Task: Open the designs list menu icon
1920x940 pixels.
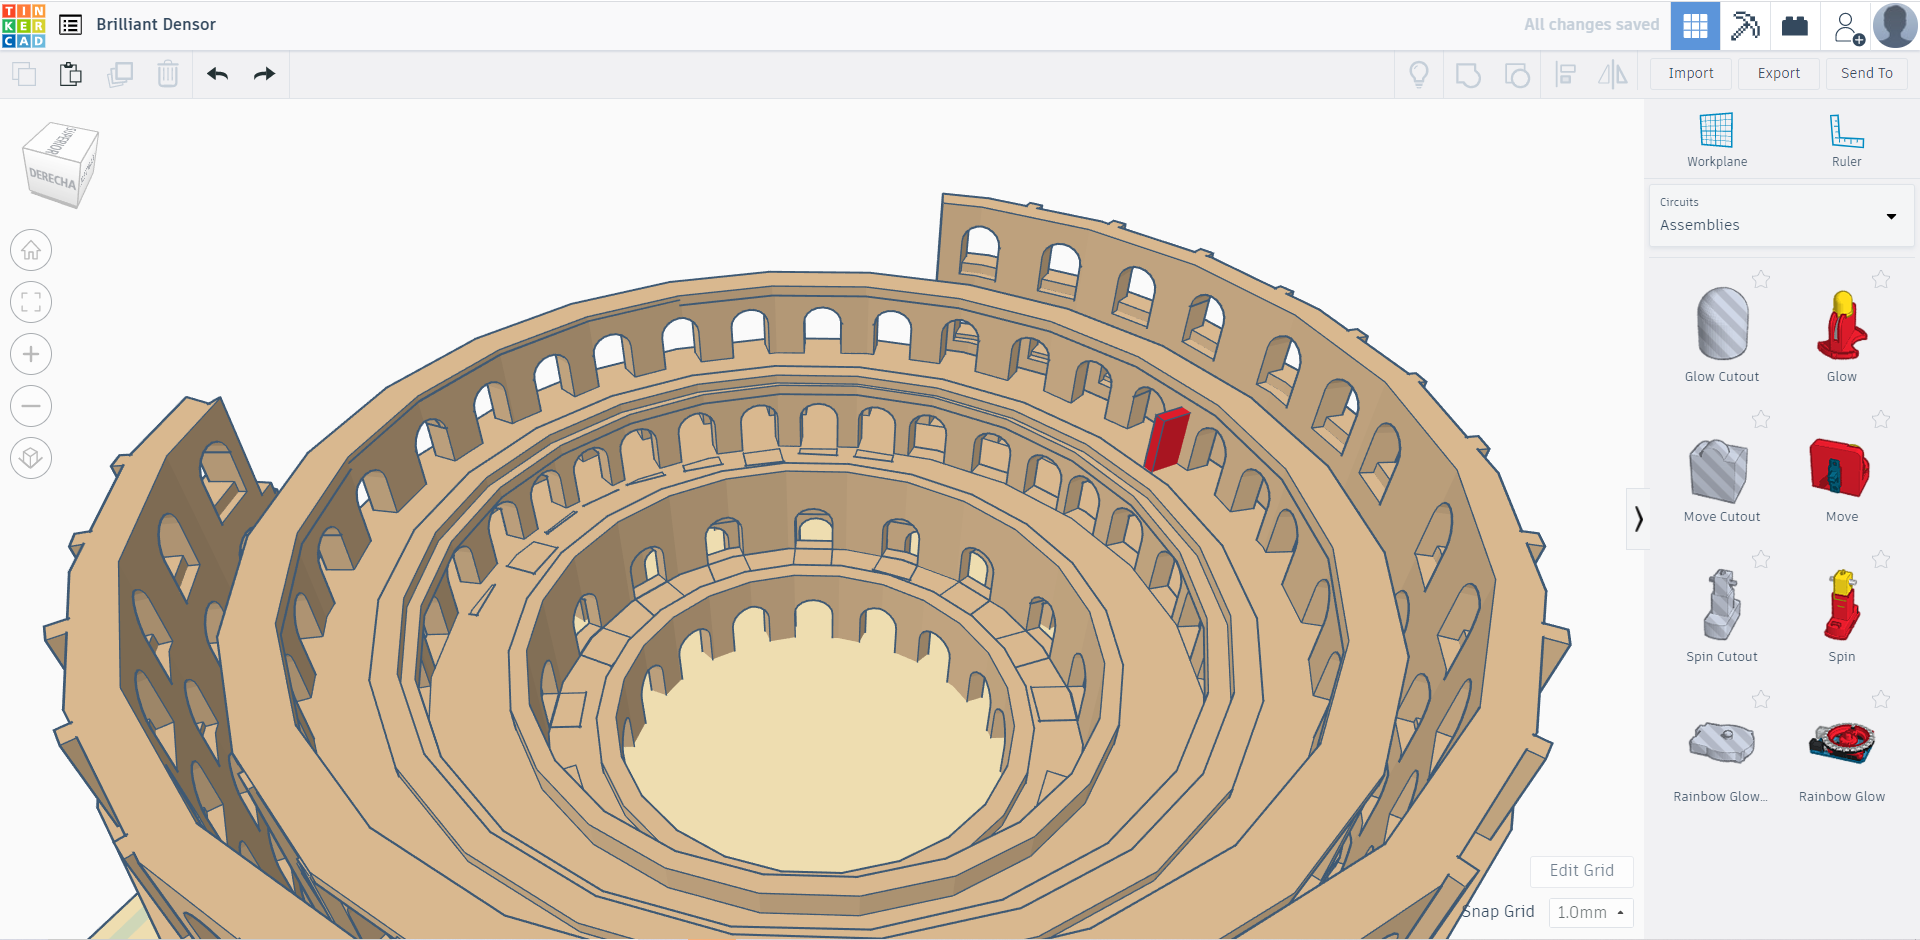Action: (x=70, y=25)
